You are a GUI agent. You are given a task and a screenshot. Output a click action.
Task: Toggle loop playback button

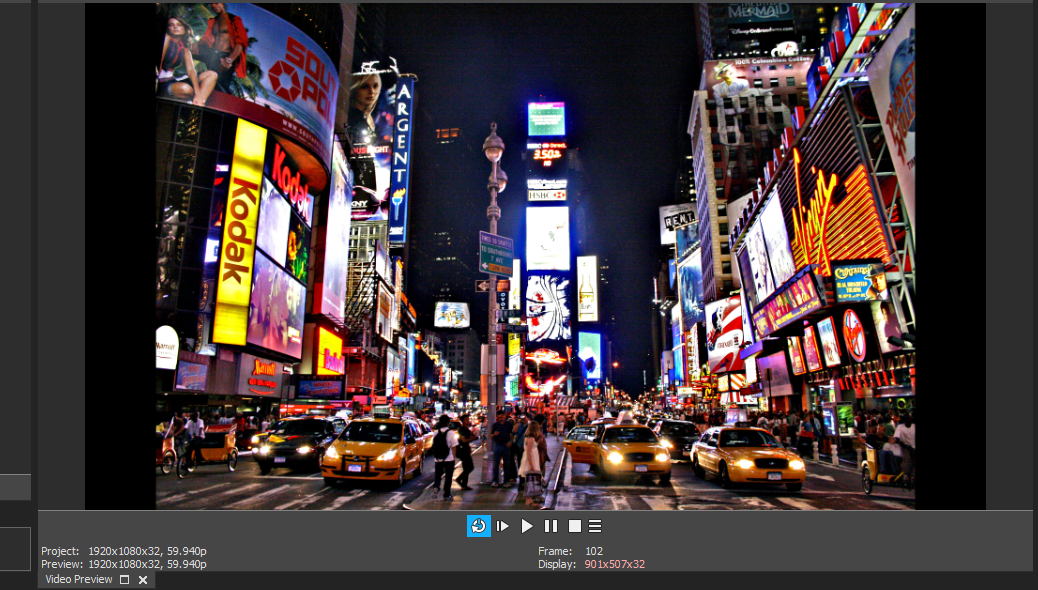coord(479,526)
